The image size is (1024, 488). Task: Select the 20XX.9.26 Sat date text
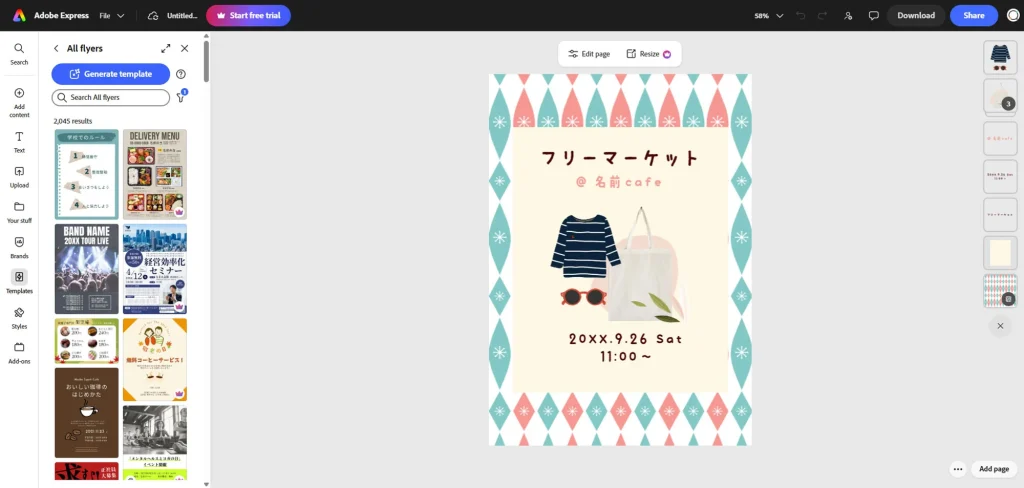click(x=625, y=339)
